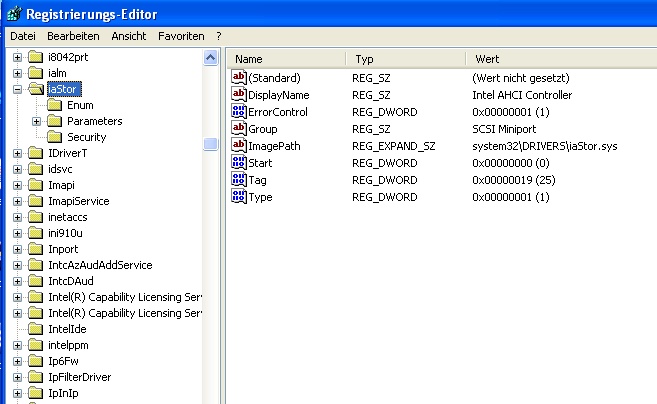Select the iaStor key label
Viewport: 657px width, 404px height.
(x=64, y=89)
